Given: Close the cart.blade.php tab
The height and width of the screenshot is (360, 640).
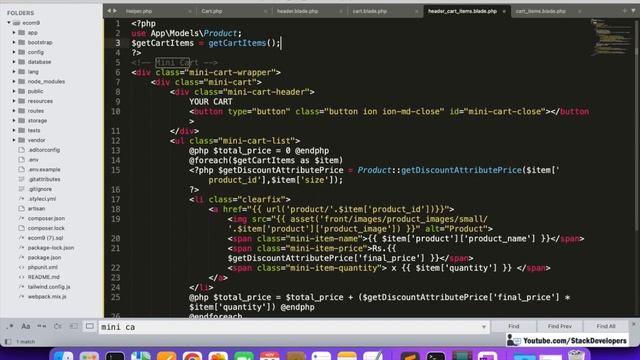Looking at the screenshot, I should 416,11.
